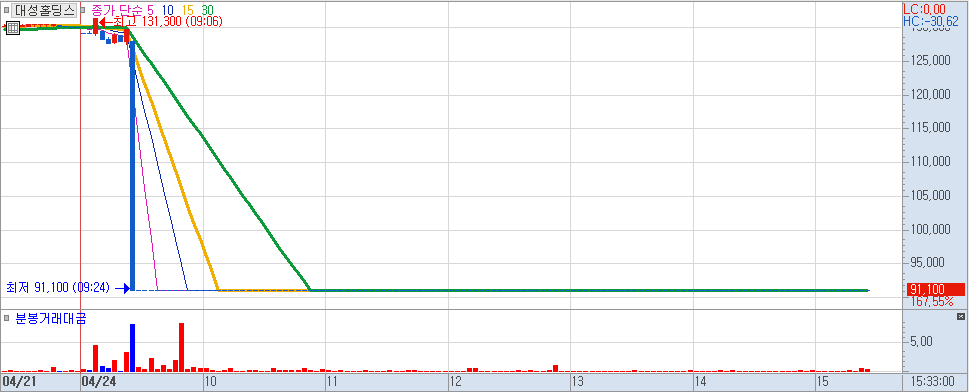Click the 13 o'clock label on time axis
Screen dimensions: 969x392
click(578, 381)
